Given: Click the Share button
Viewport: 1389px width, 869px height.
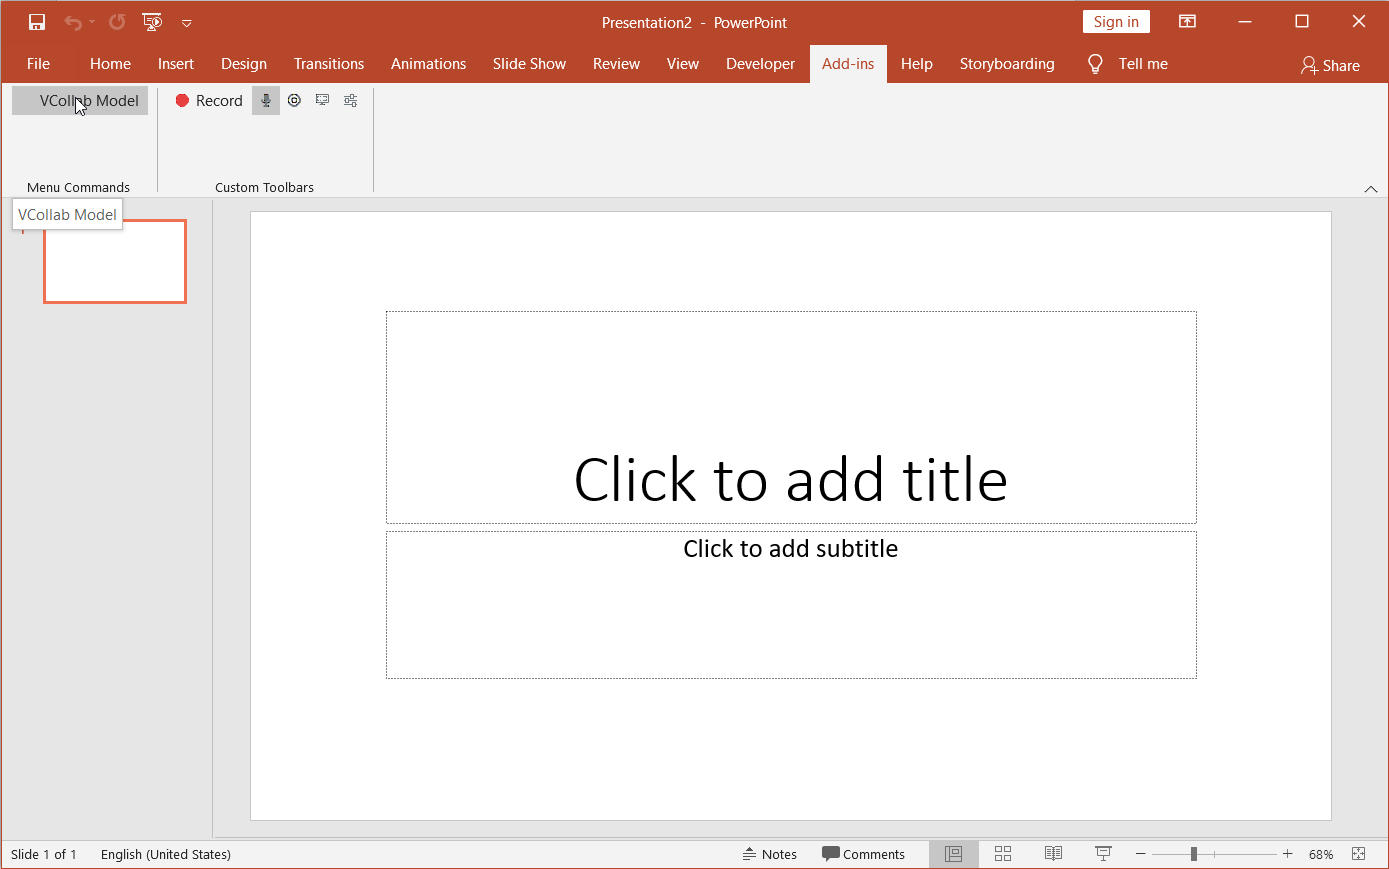Looking at the screenshot, I should point(1330,66).
